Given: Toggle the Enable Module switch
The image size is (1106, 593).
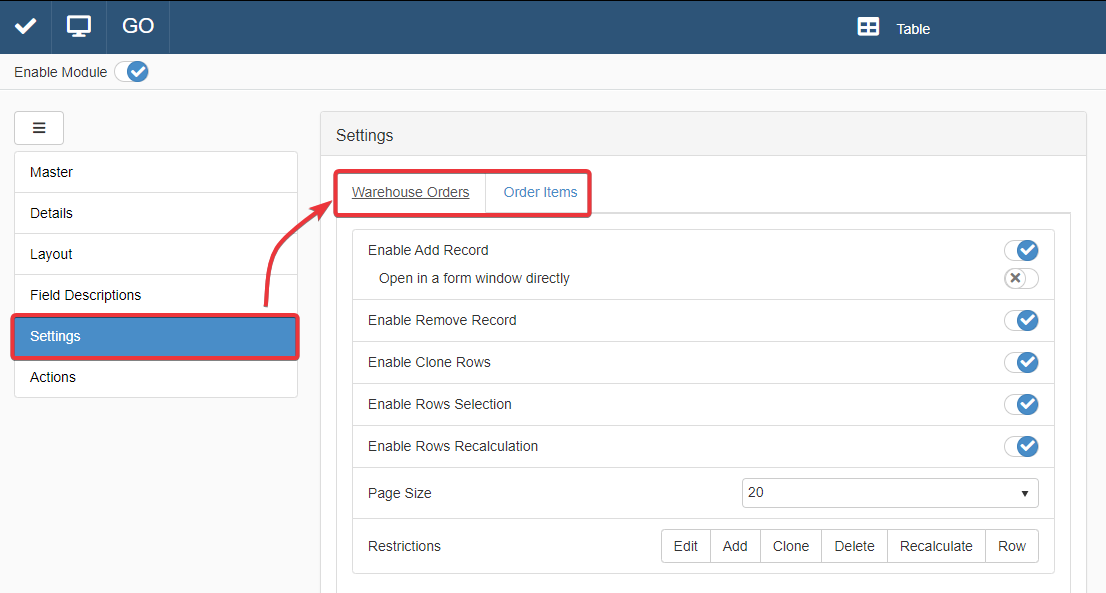Looking at the screenshot, I should tap(131, 72).
